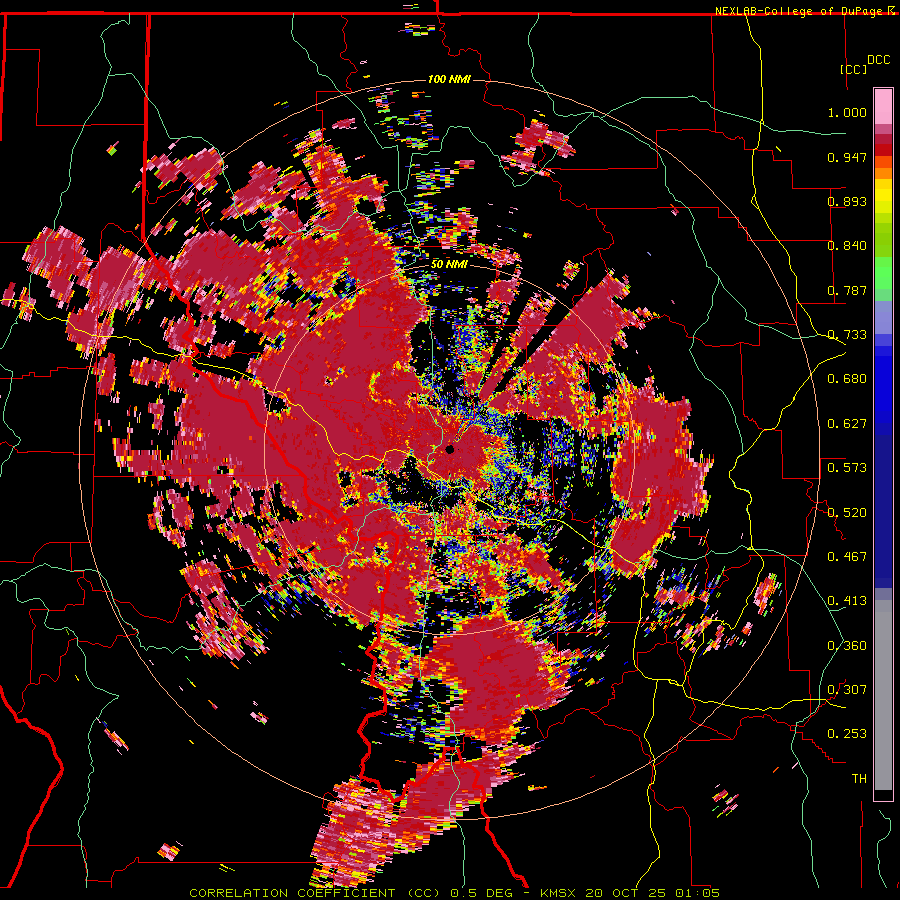This screenshot has width=900, height=900.
Task: Click the 0.787 legend value
Action: [x=847, y=290]
